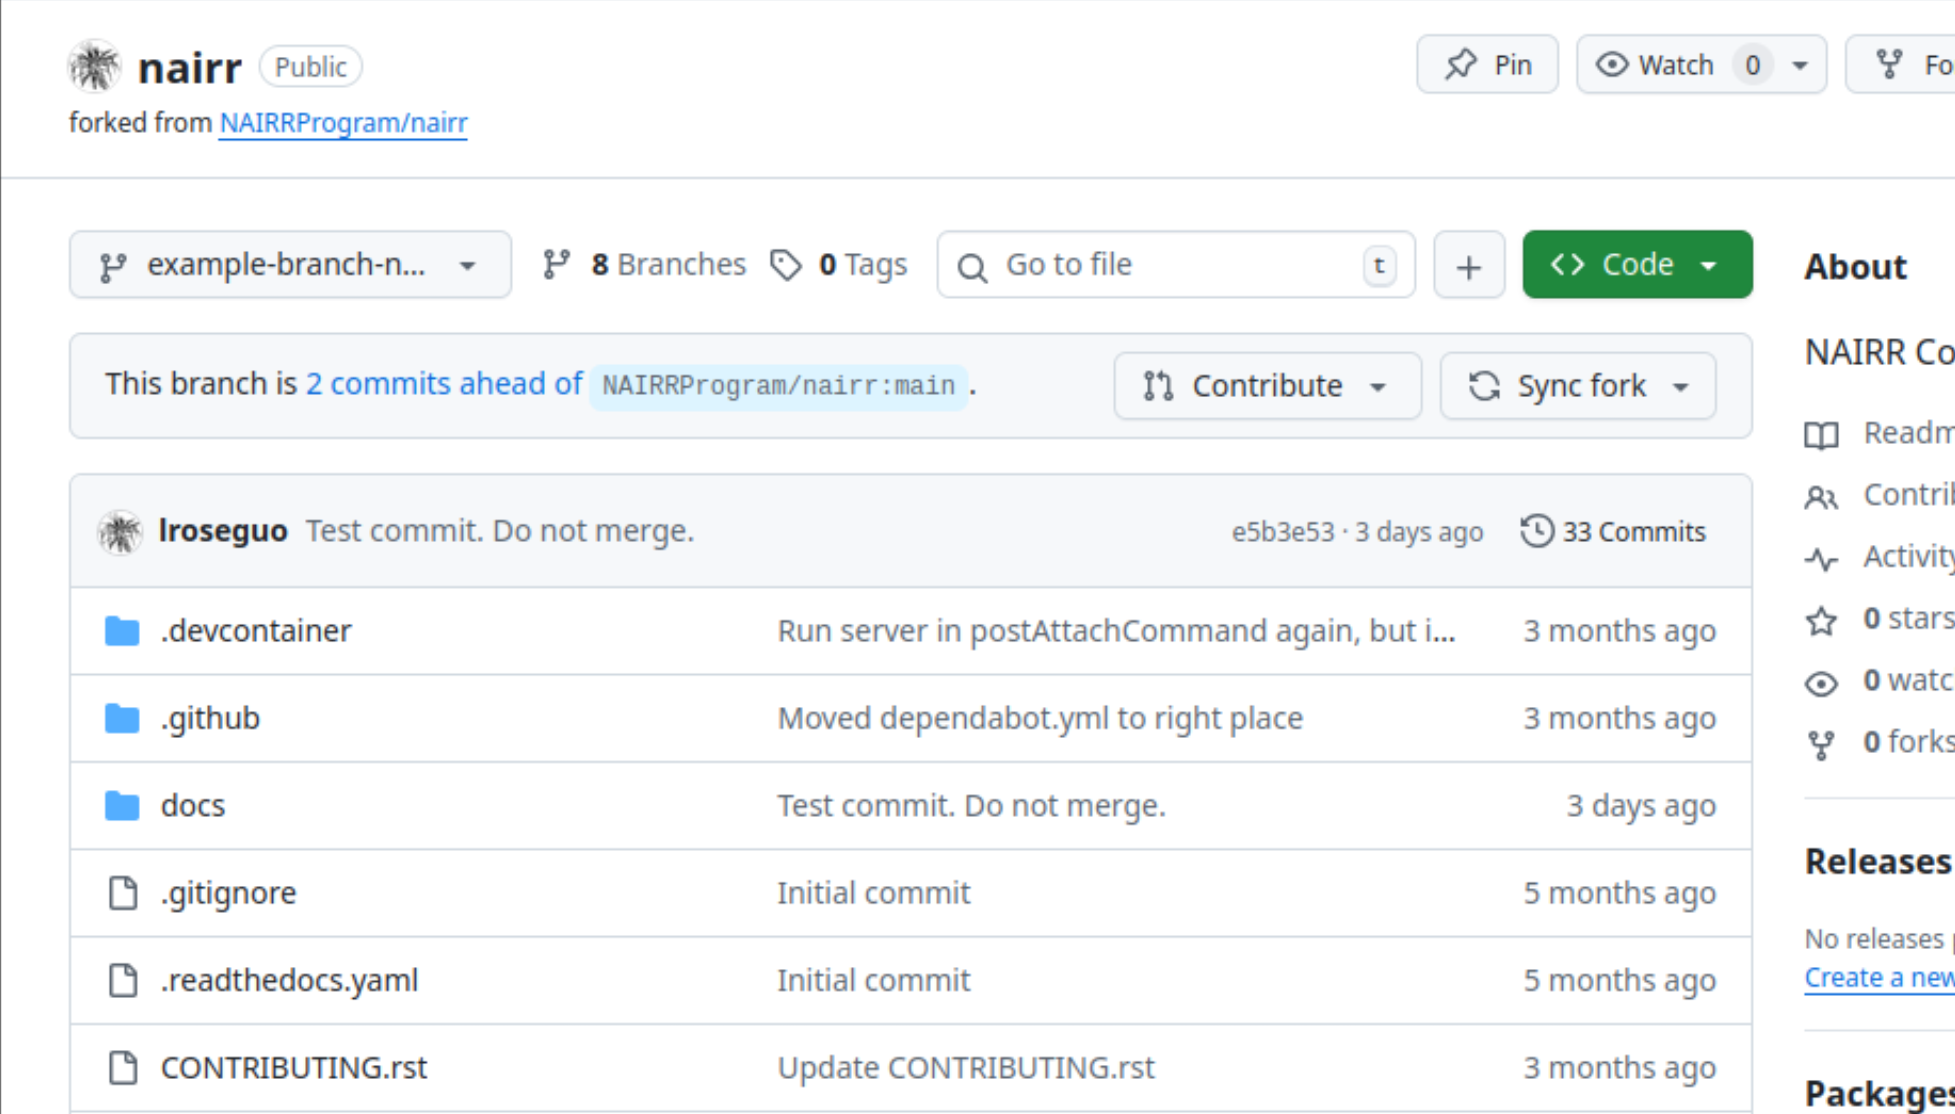
Task: Click the magnifier icon in Go to file
Action: tap(972, 267)
